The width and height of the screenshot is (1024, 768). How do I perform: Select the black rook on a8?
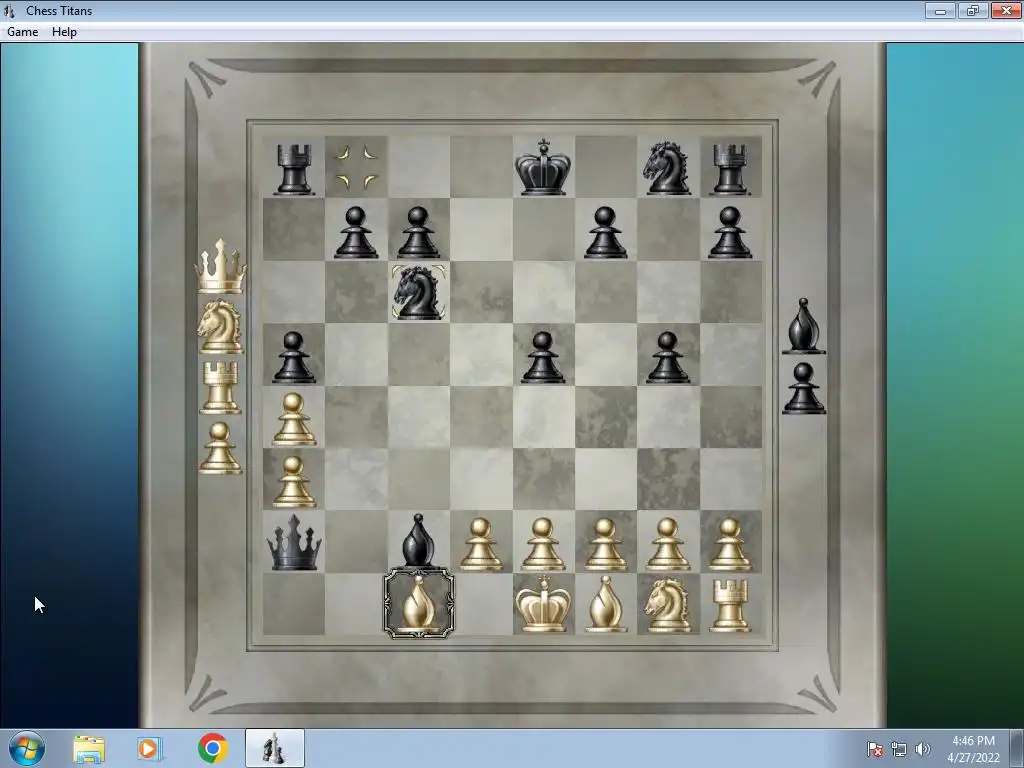tap(293, 169)
